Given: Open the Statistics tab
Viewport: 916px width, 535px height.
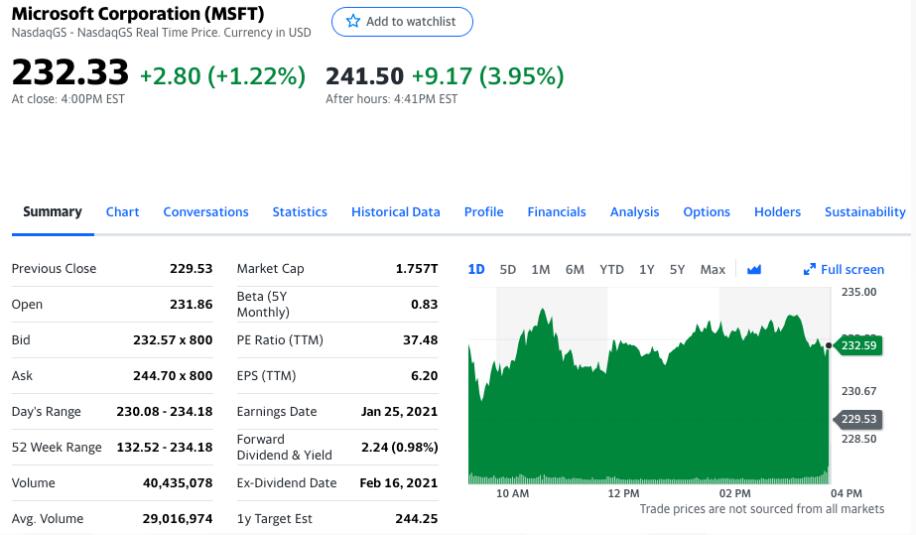Looking at the screenshot, I should click(x=300, y=211).
